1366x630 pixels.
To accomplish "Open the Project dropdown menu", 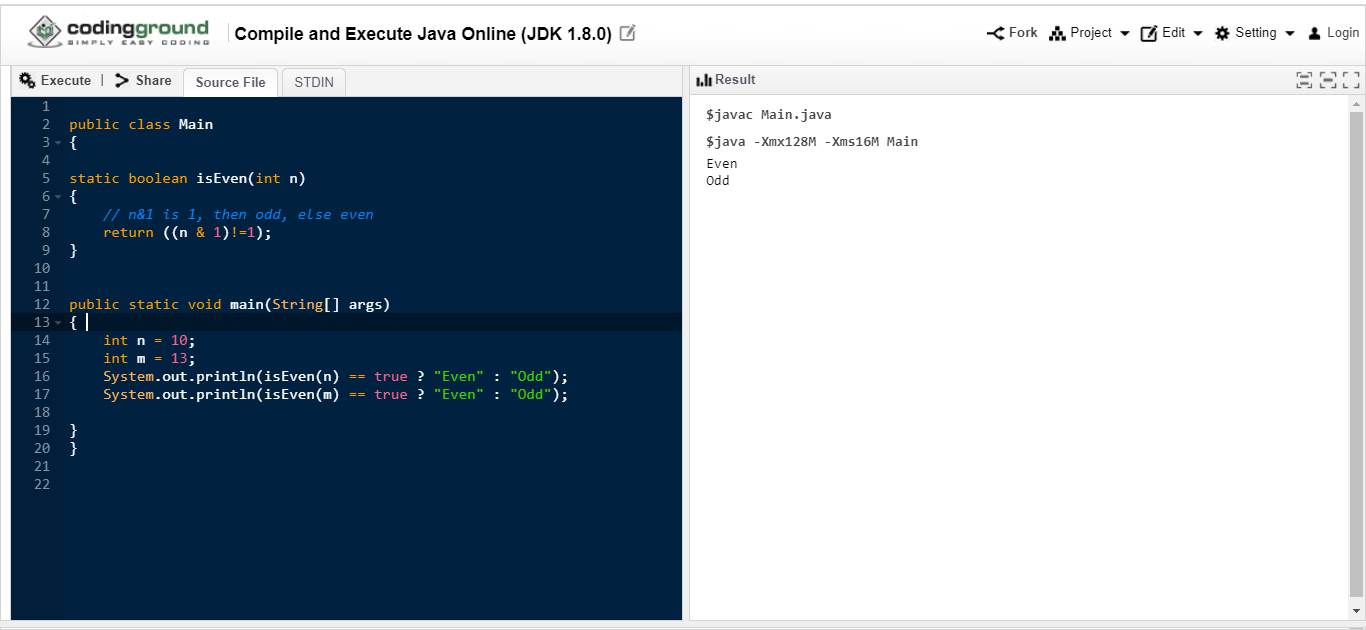I will (x=1089, y=33).
